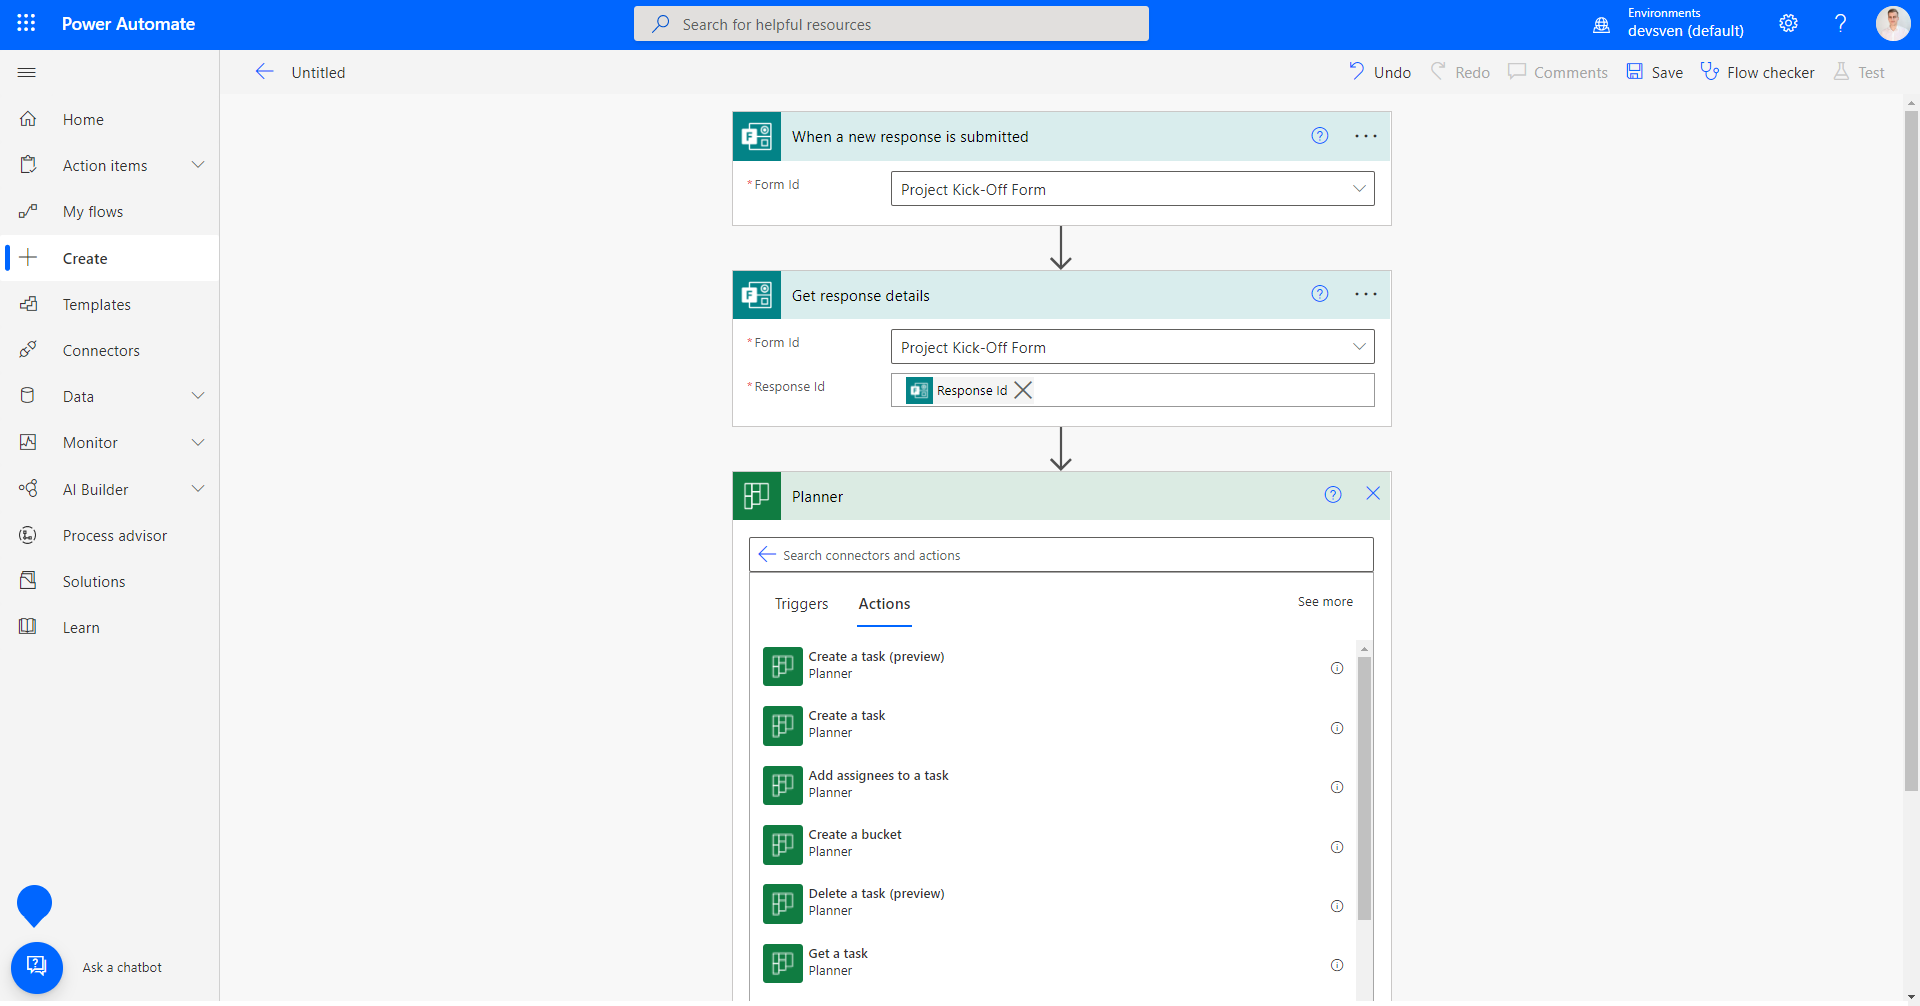1920x1006 pixels.
Task: Switch to the Triggers tab
Action: [x=801, y=604]
